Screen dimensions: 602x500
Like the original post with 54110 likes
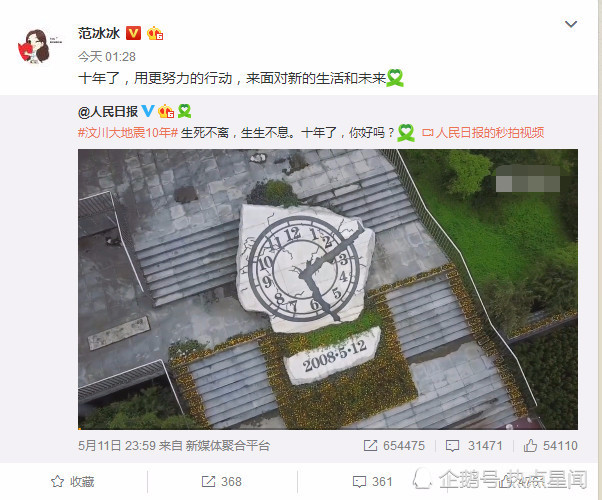551,446
